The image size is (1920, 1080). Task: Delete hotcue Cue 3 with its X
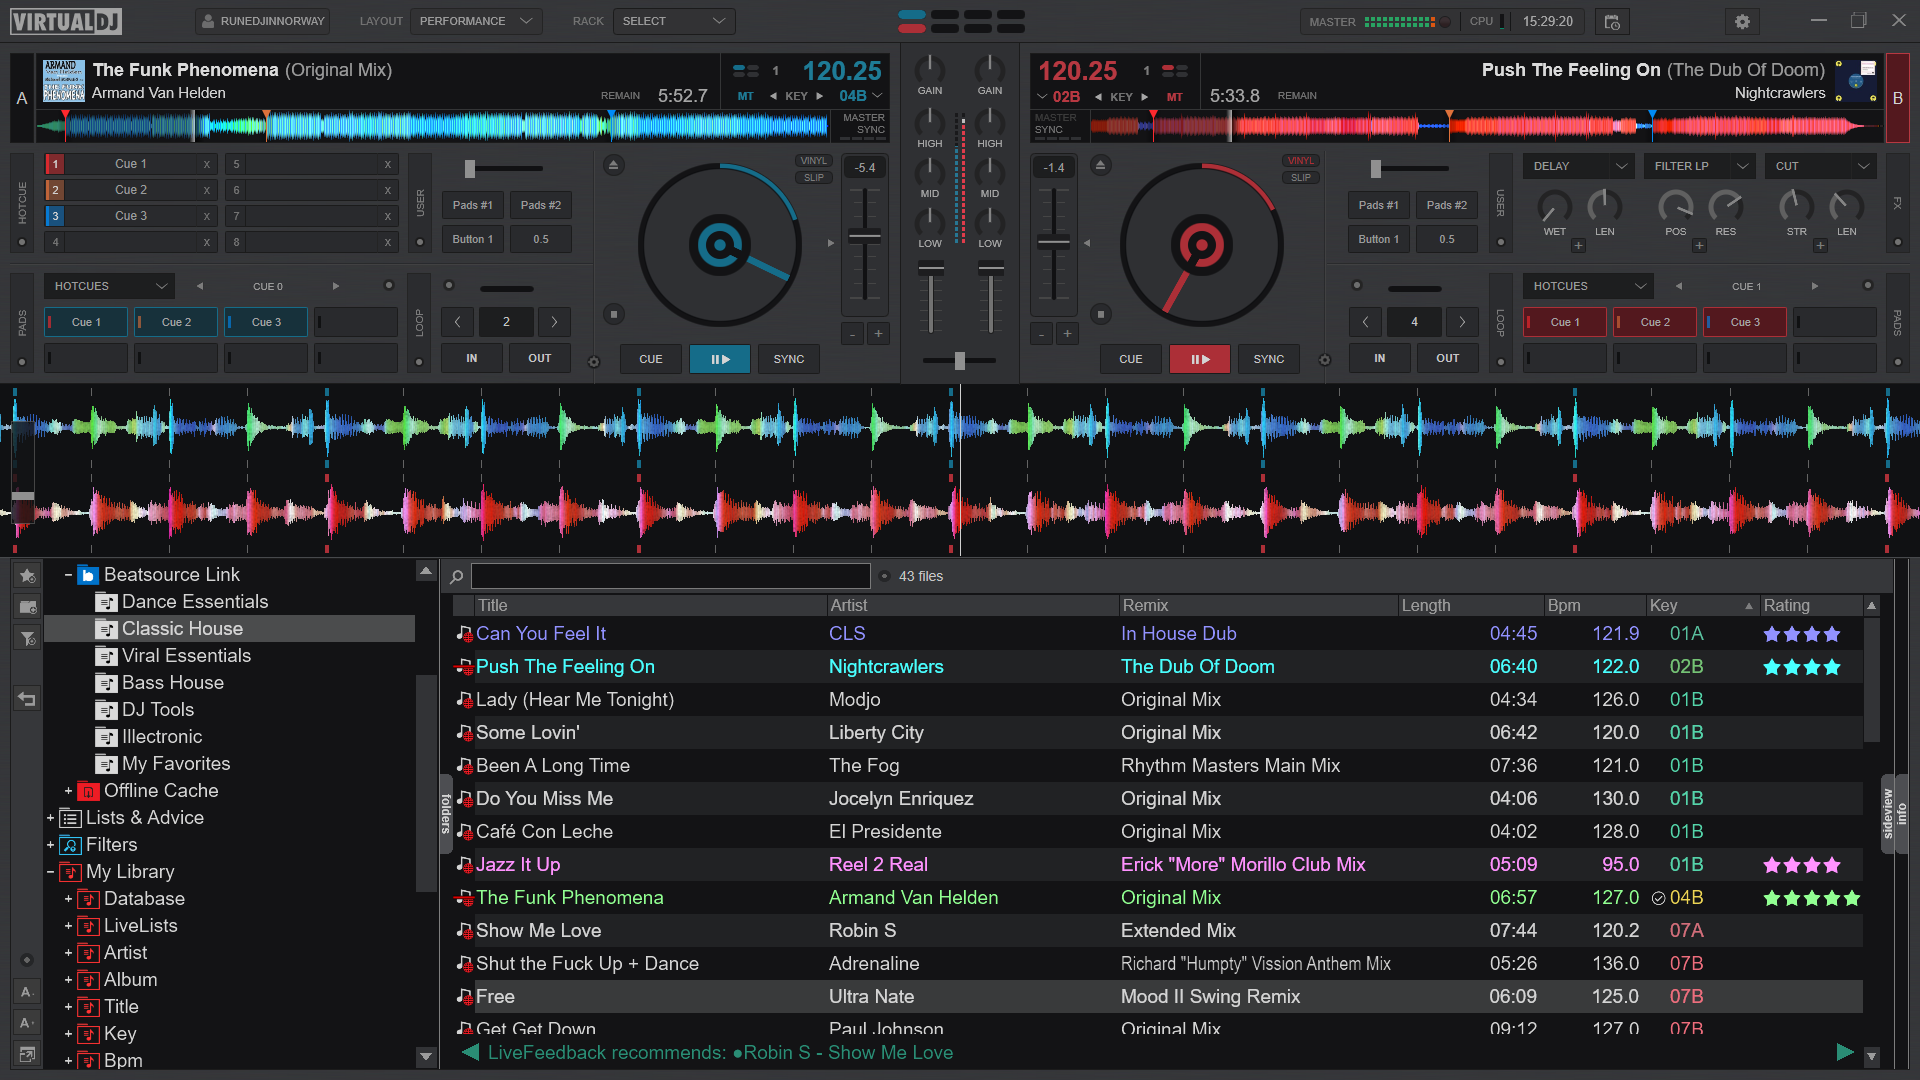[x=207, y=216]
